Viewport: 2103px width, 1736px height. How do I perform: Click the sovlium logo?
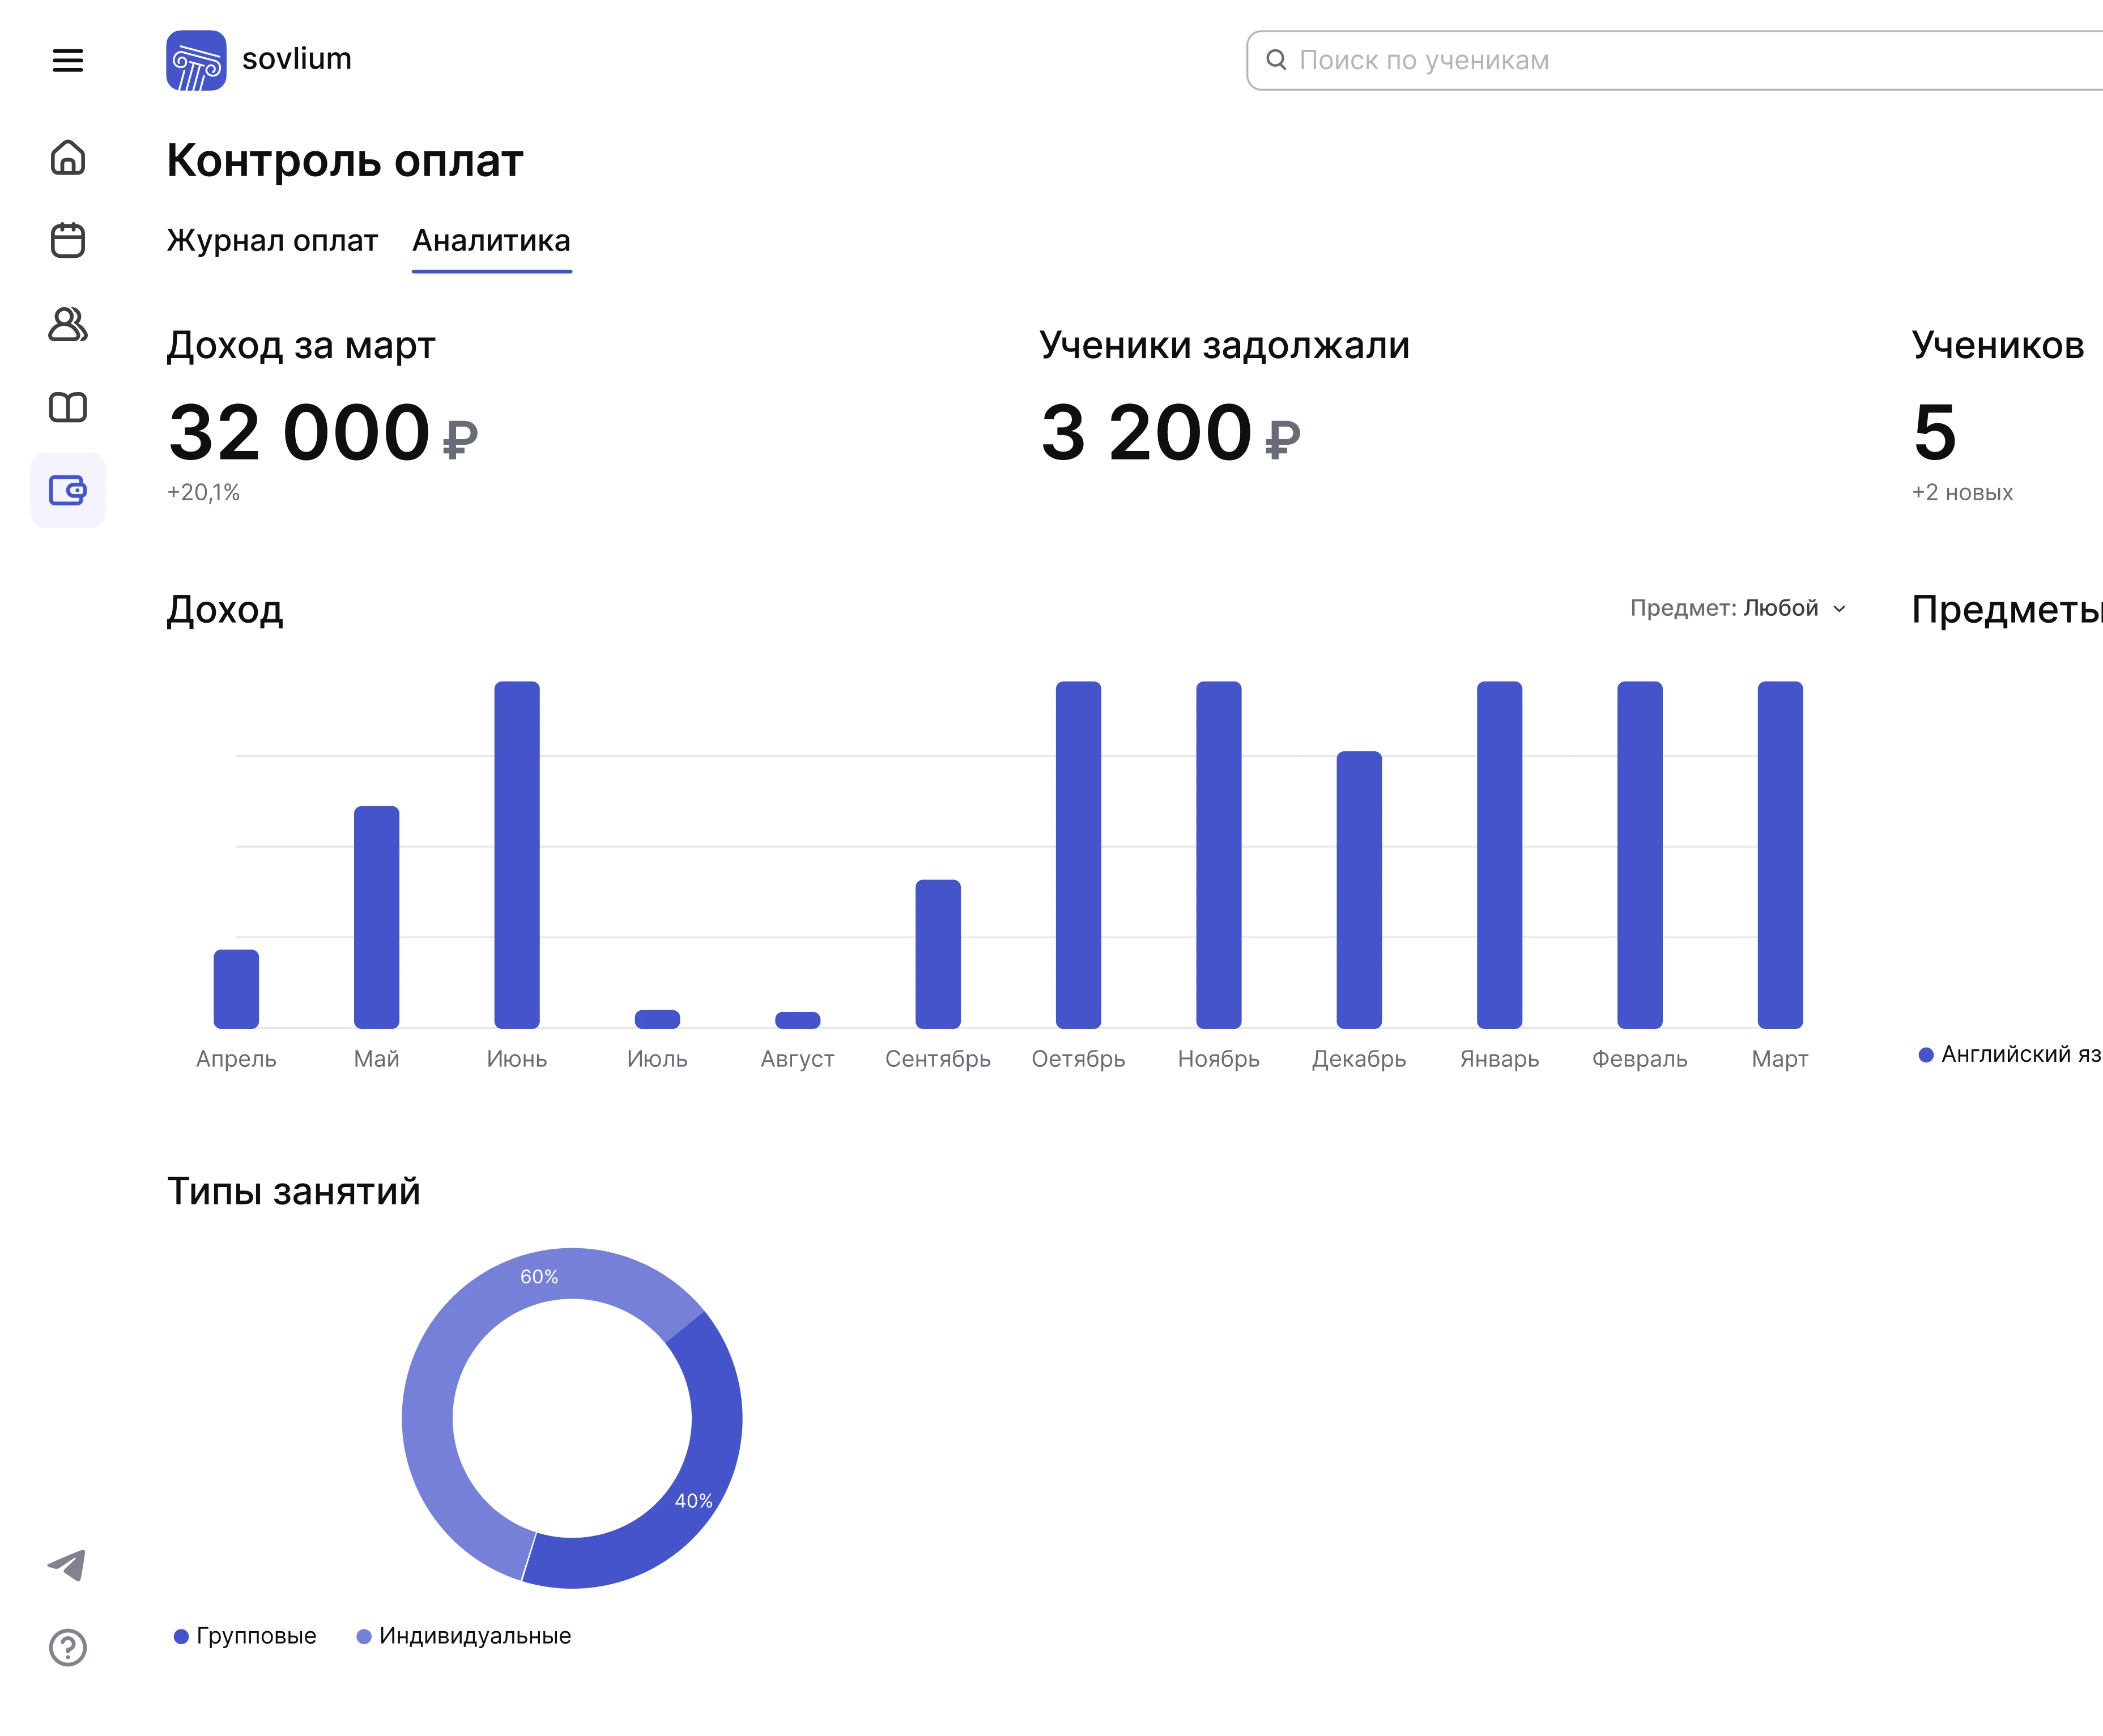pyautogui.click(x=196, y=60)
